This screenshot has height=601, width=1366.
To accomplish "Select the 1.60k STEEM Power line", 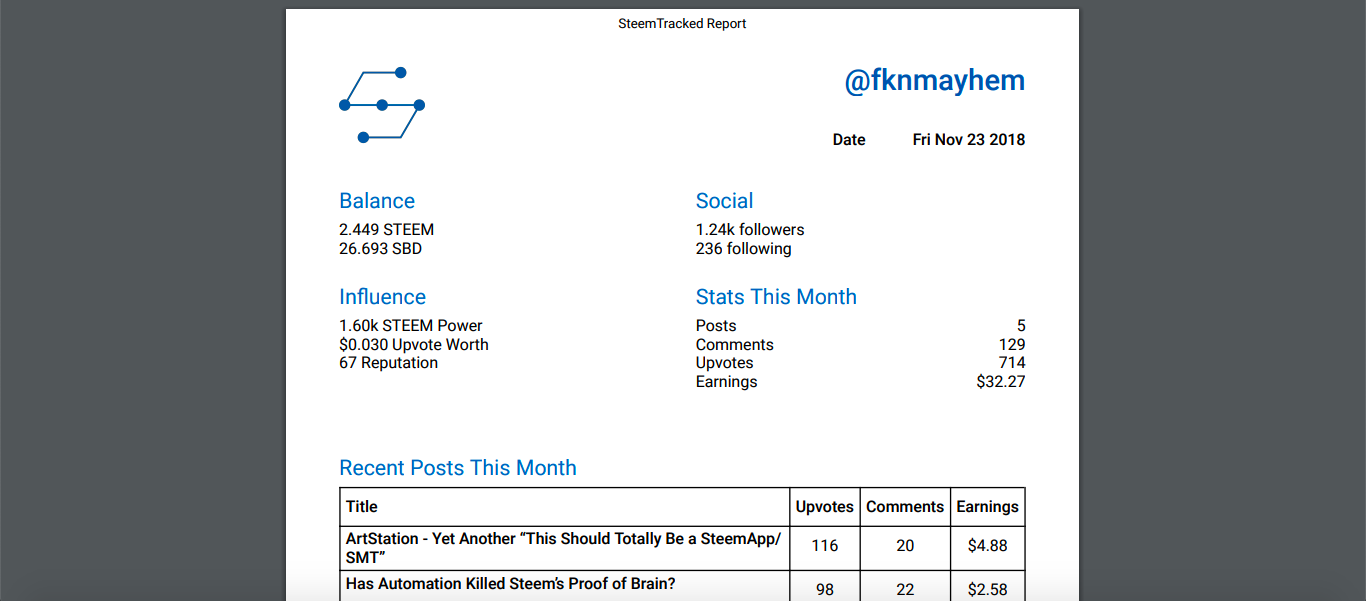I will point(411,326).
